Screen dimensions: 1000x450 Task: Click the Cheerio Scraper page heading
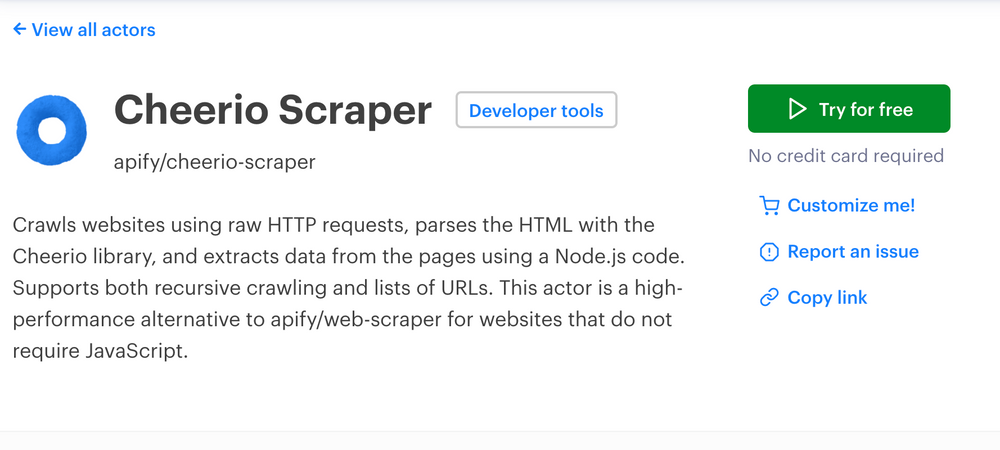coord(273,110)
